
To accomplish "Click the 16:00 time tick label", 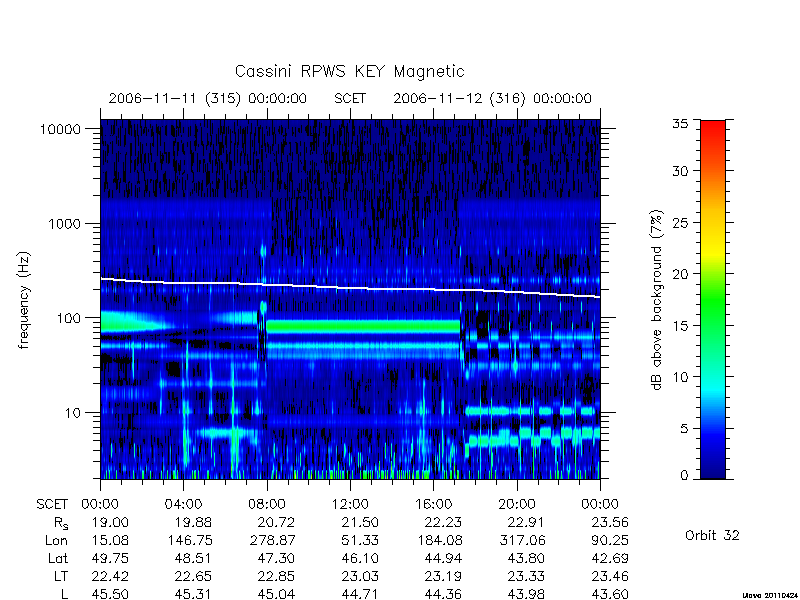I will click(433, 505).
